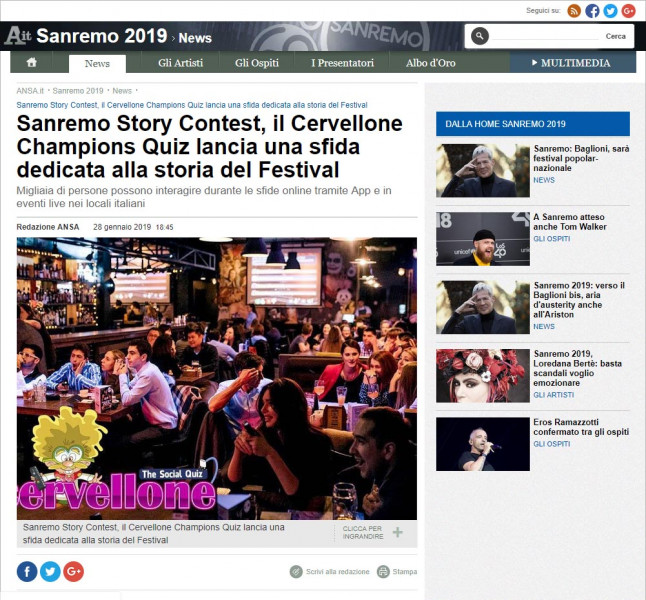Viewport: 646px width, 600px height.
Task: Share article with blue Facebook button below image
Action: coord(27,572)
